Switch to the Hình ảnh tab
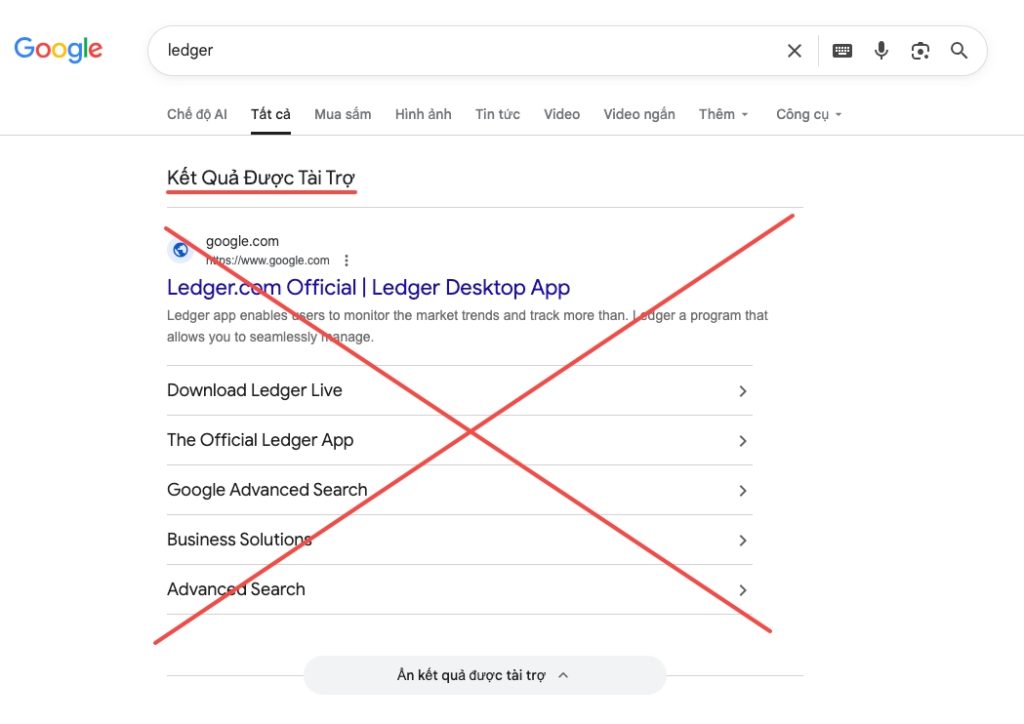This screenshot has height=724, width=1024. [423, 114]
